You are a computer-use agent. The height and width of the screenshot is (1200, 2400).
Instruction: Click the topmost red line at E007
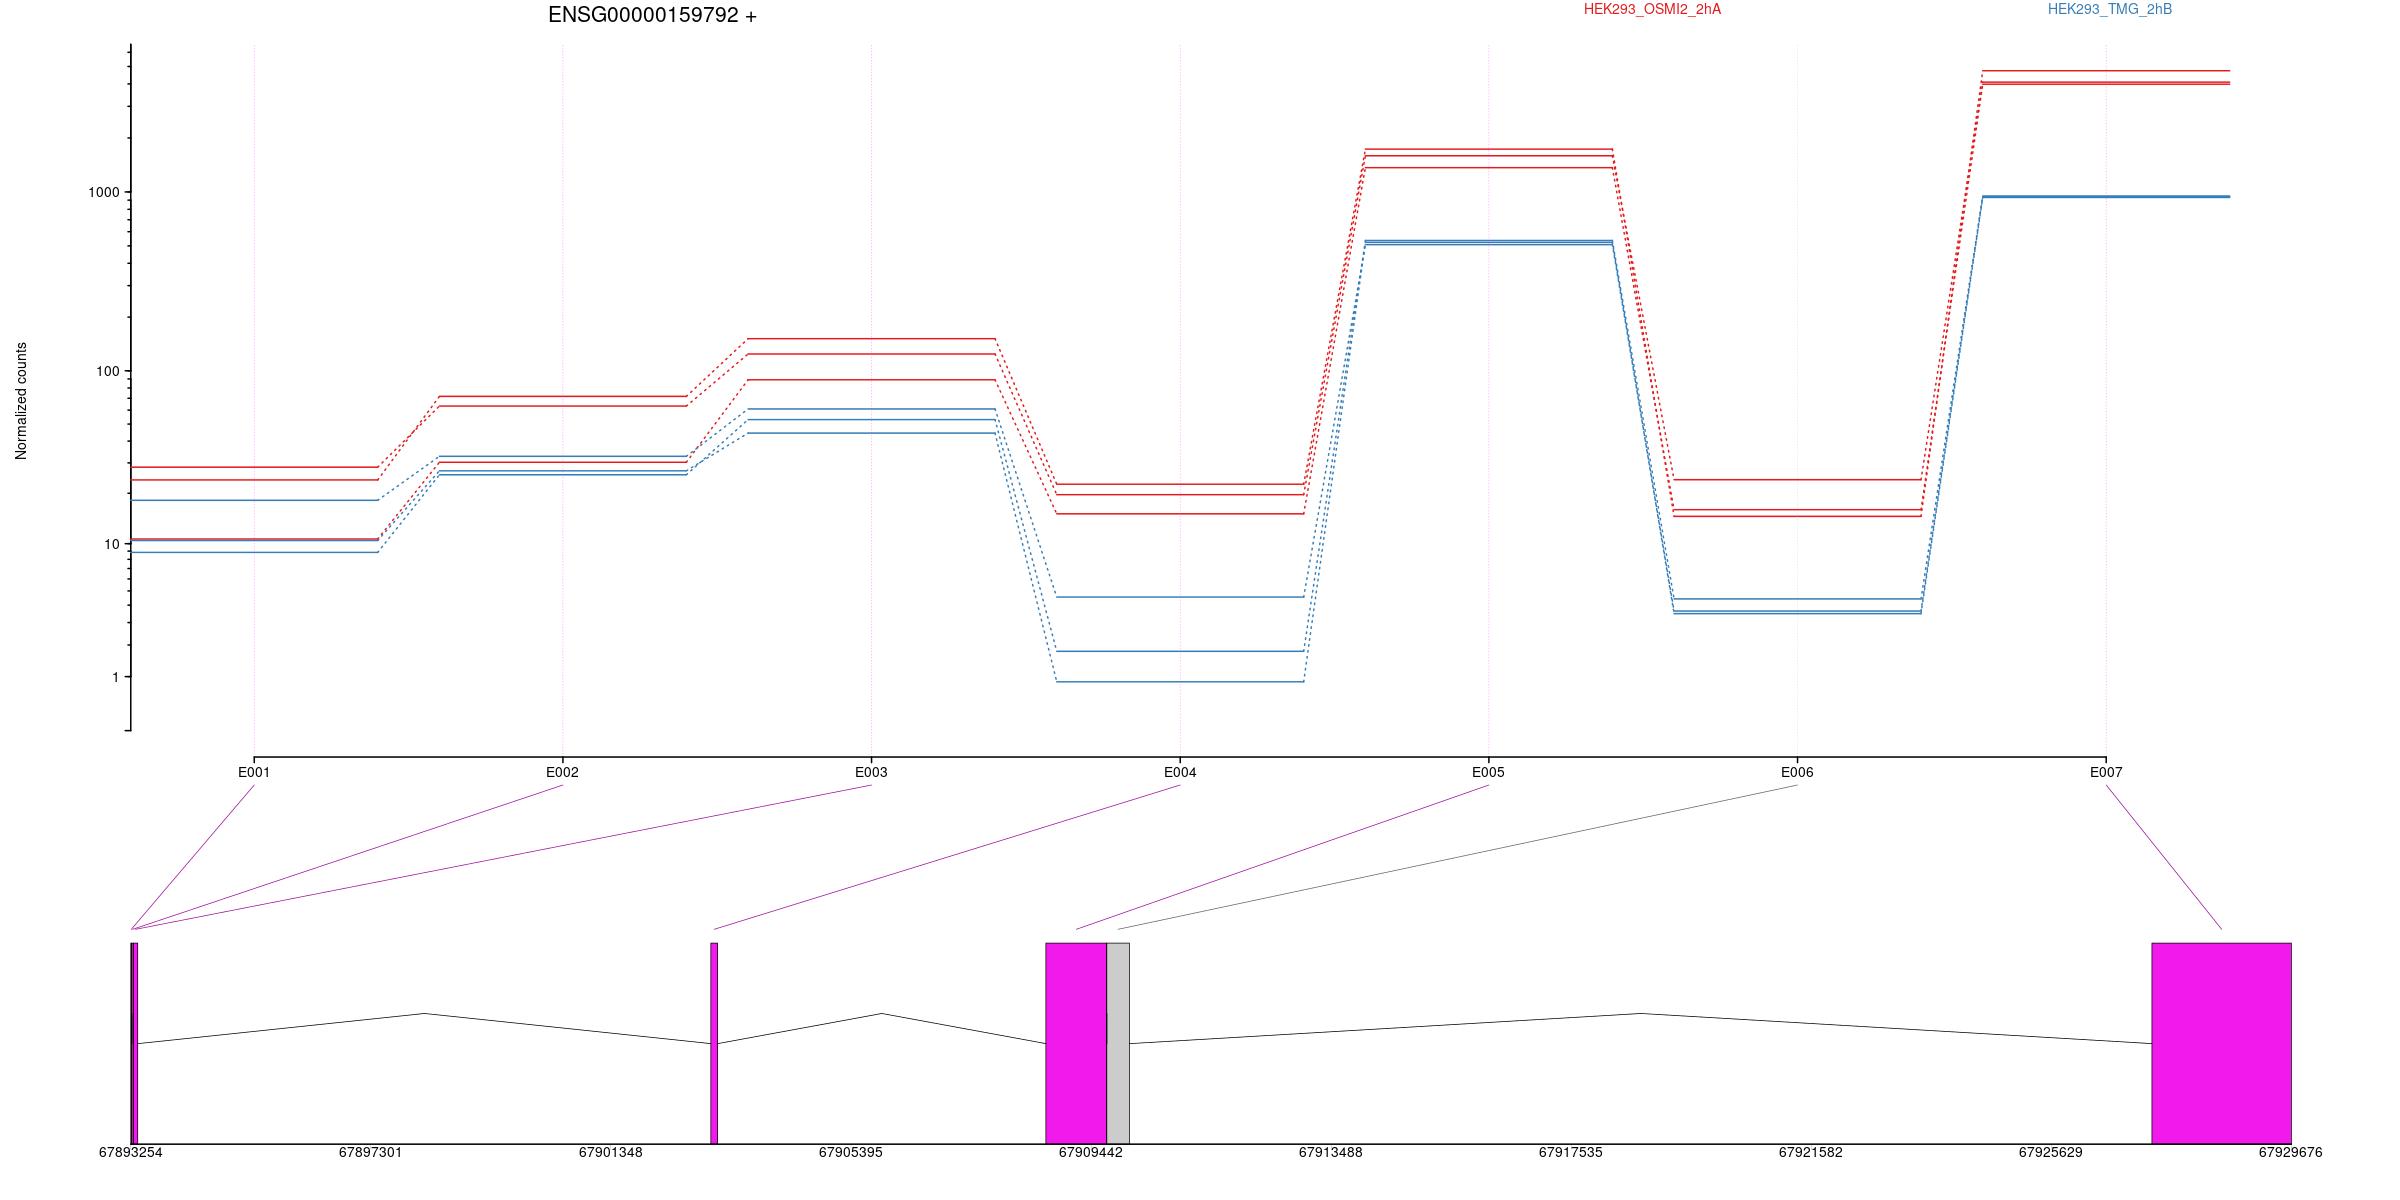(x=2106, y=71)
